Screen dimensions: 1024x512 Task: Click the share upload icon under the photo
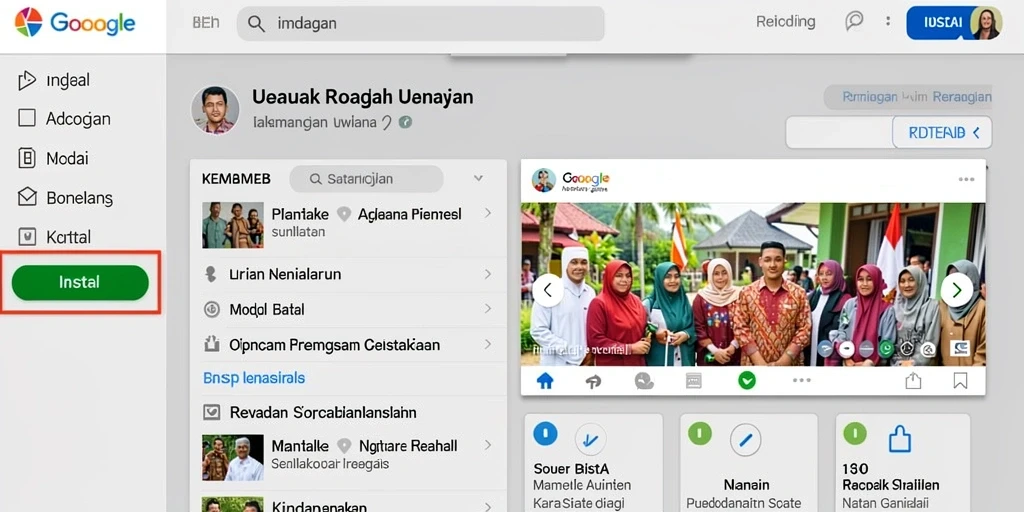913,381
